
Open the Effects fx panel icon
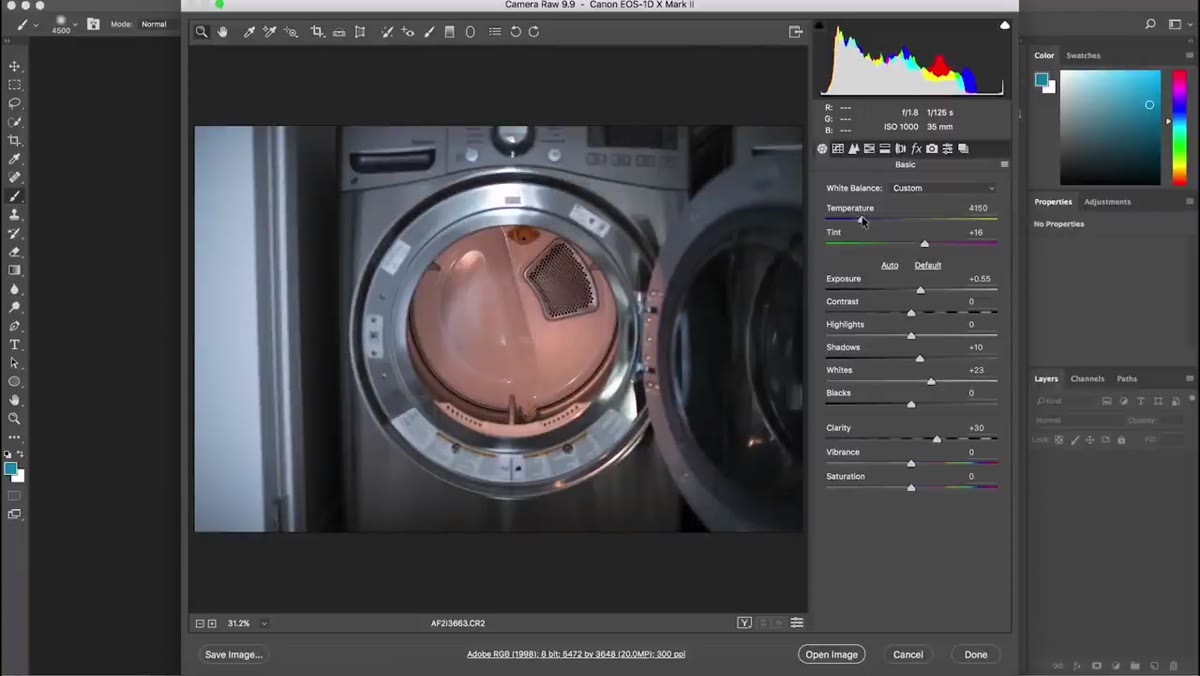[x=916, y=149]
